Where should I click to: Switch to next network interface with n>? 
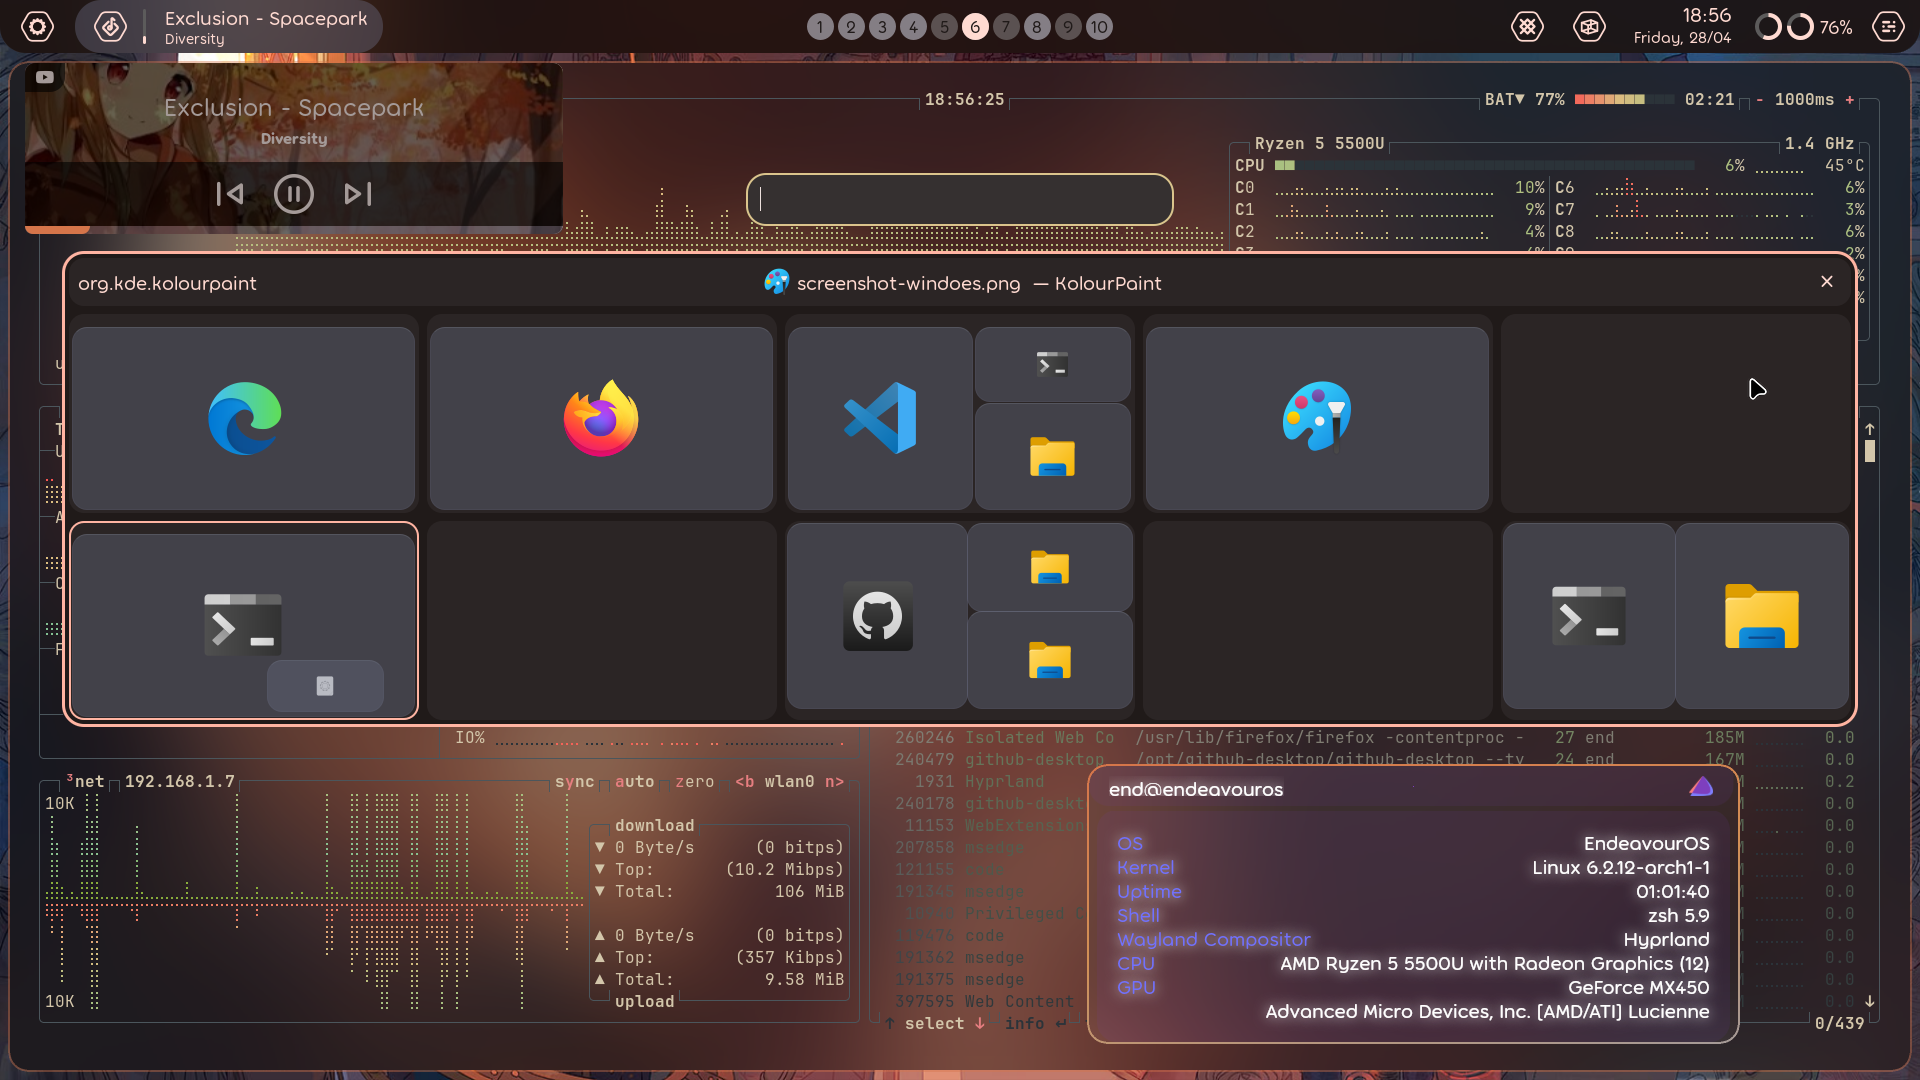834,782
